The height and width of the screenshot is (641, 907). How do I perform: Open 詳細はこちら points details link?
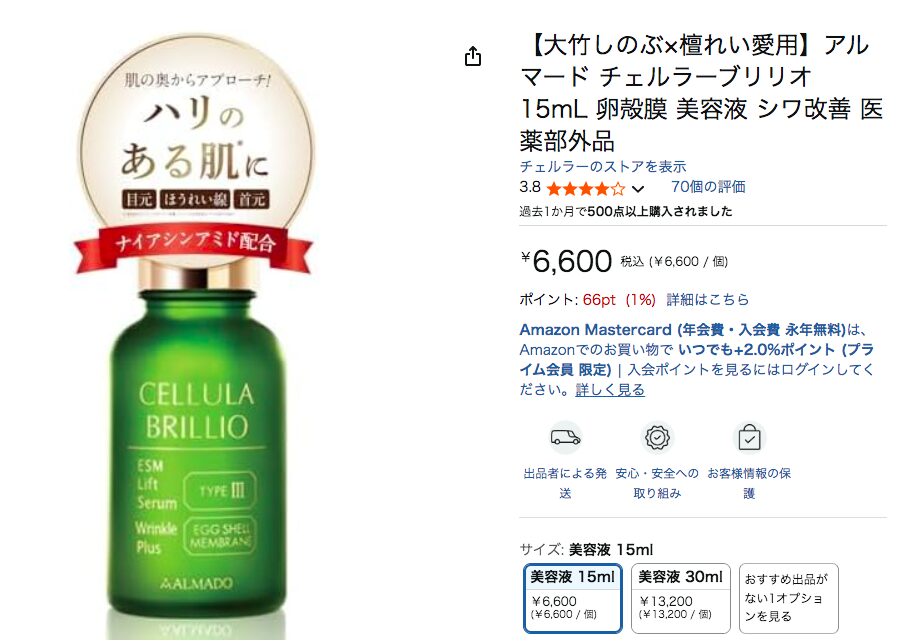click(707, 299)
